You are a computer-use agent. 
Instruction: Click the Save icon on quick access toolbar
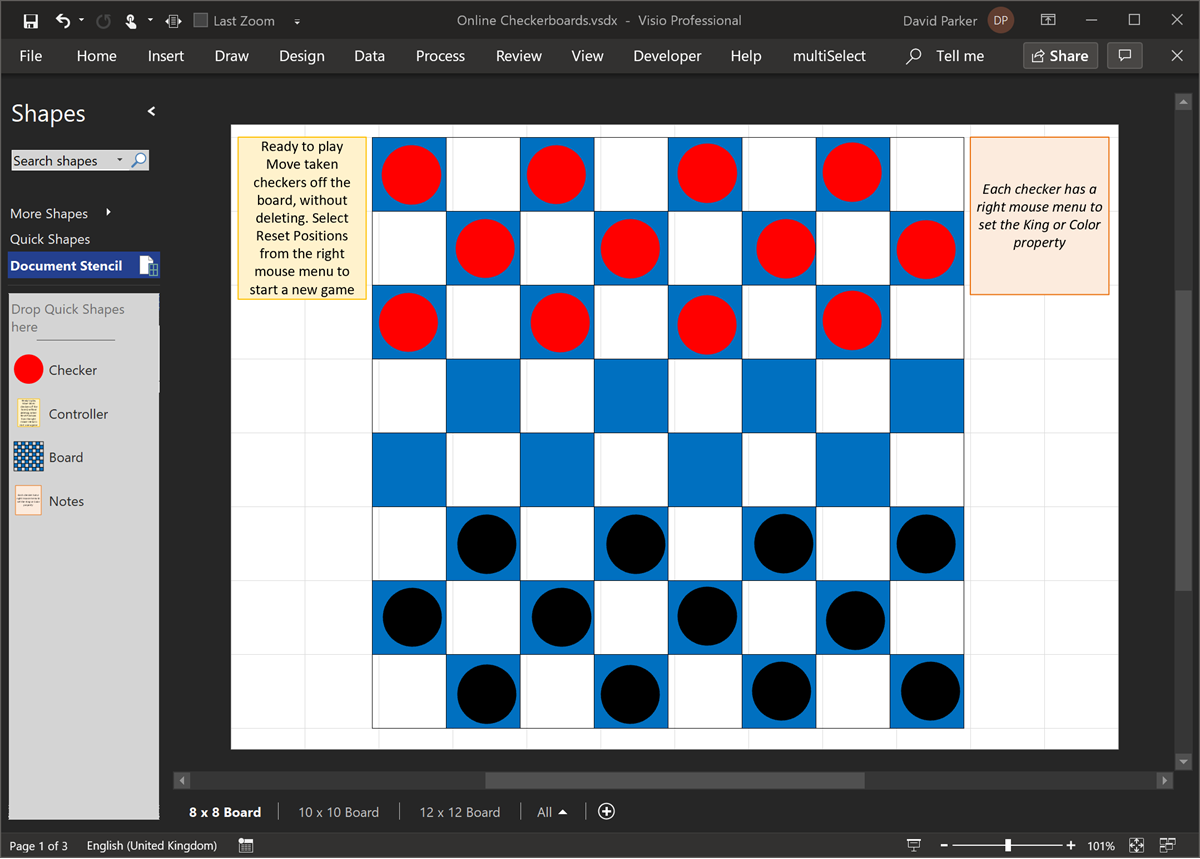tap(33, 20)
